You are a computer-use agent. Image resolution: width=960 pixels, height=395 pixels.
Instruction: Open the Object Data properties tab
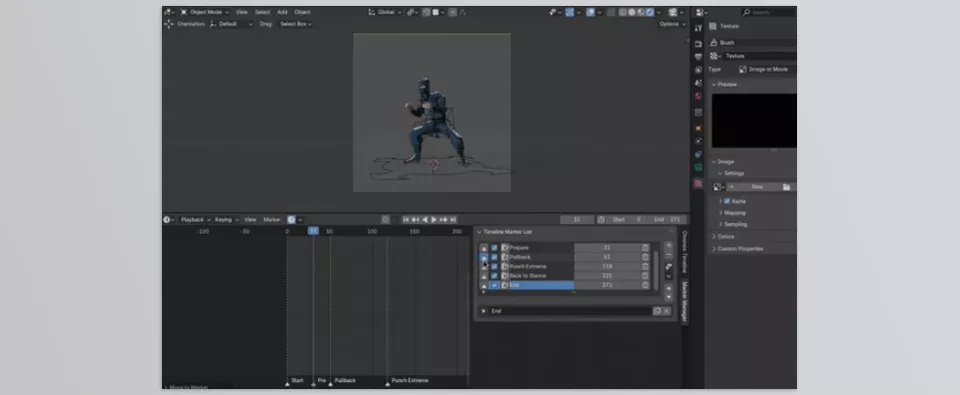[698, 167]
